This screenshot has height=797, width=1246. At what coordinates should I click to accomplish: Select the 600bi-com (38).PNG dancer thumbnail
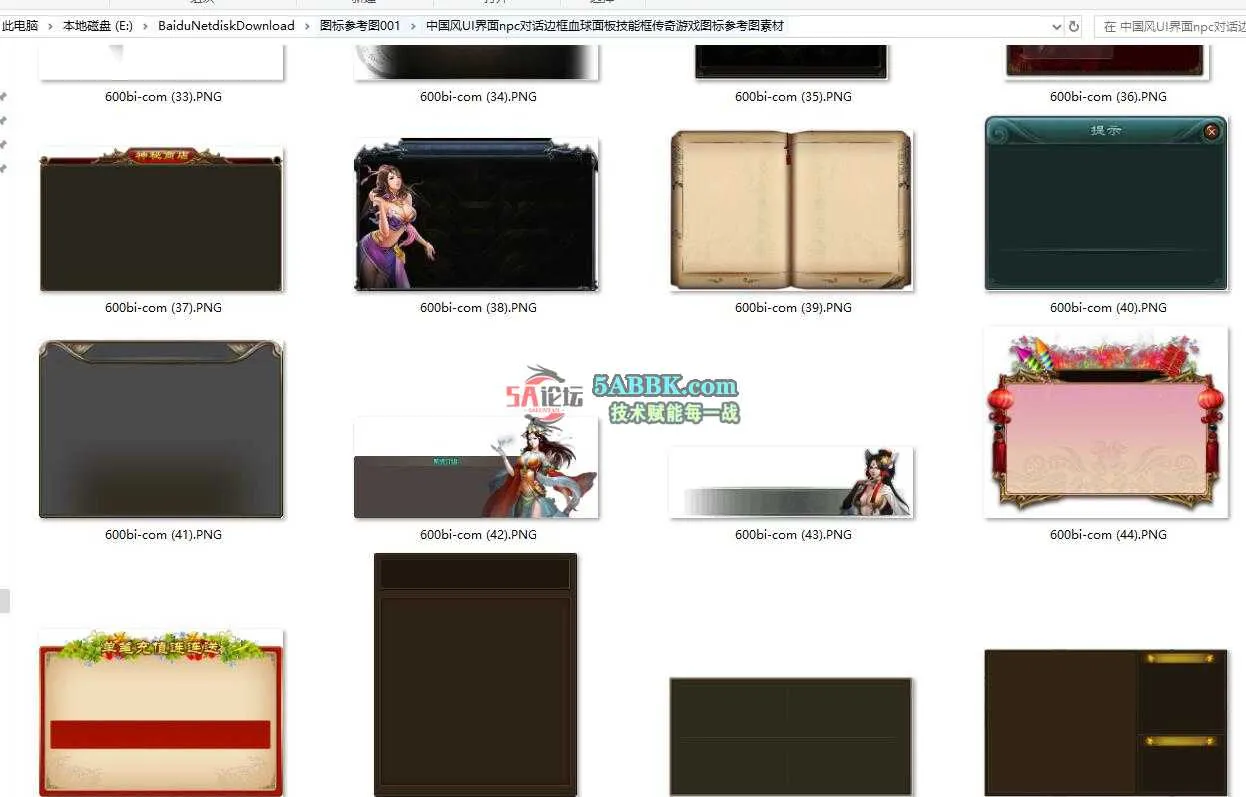click(x=476, y=215)
